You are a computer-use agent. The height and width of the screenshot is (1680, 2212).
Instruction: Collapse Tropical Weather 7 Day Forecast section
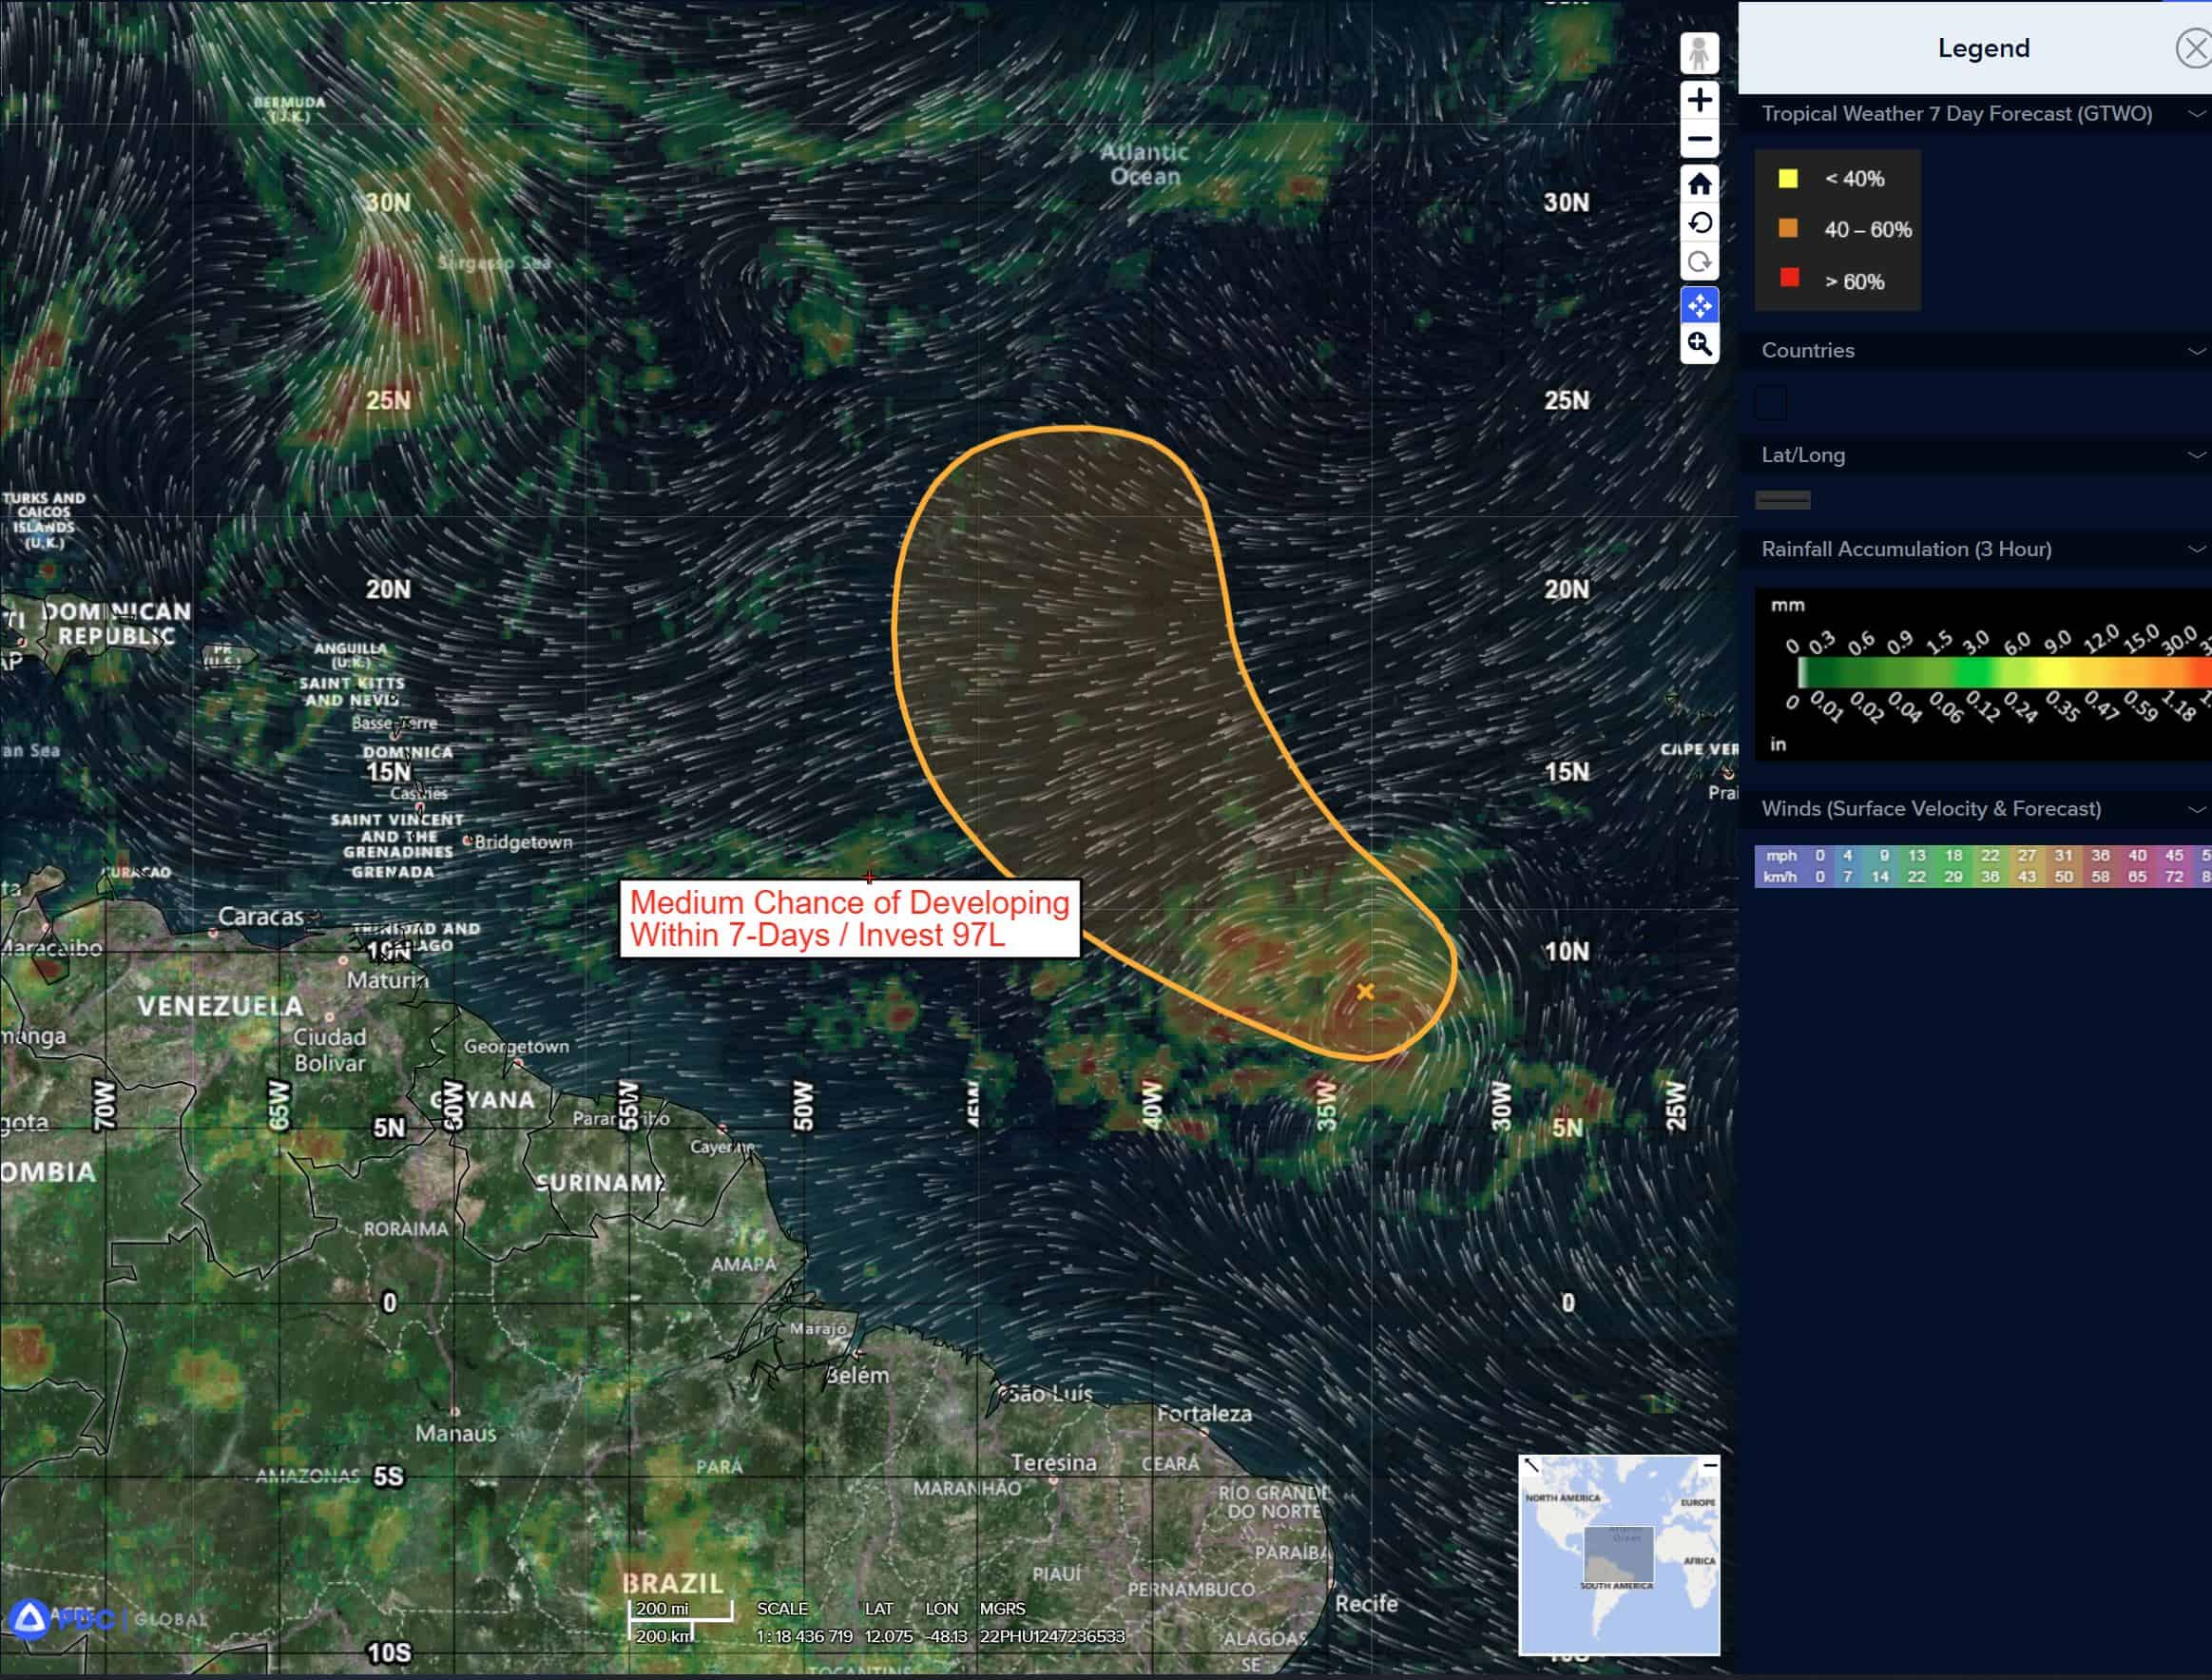(x=2196, y=114)
